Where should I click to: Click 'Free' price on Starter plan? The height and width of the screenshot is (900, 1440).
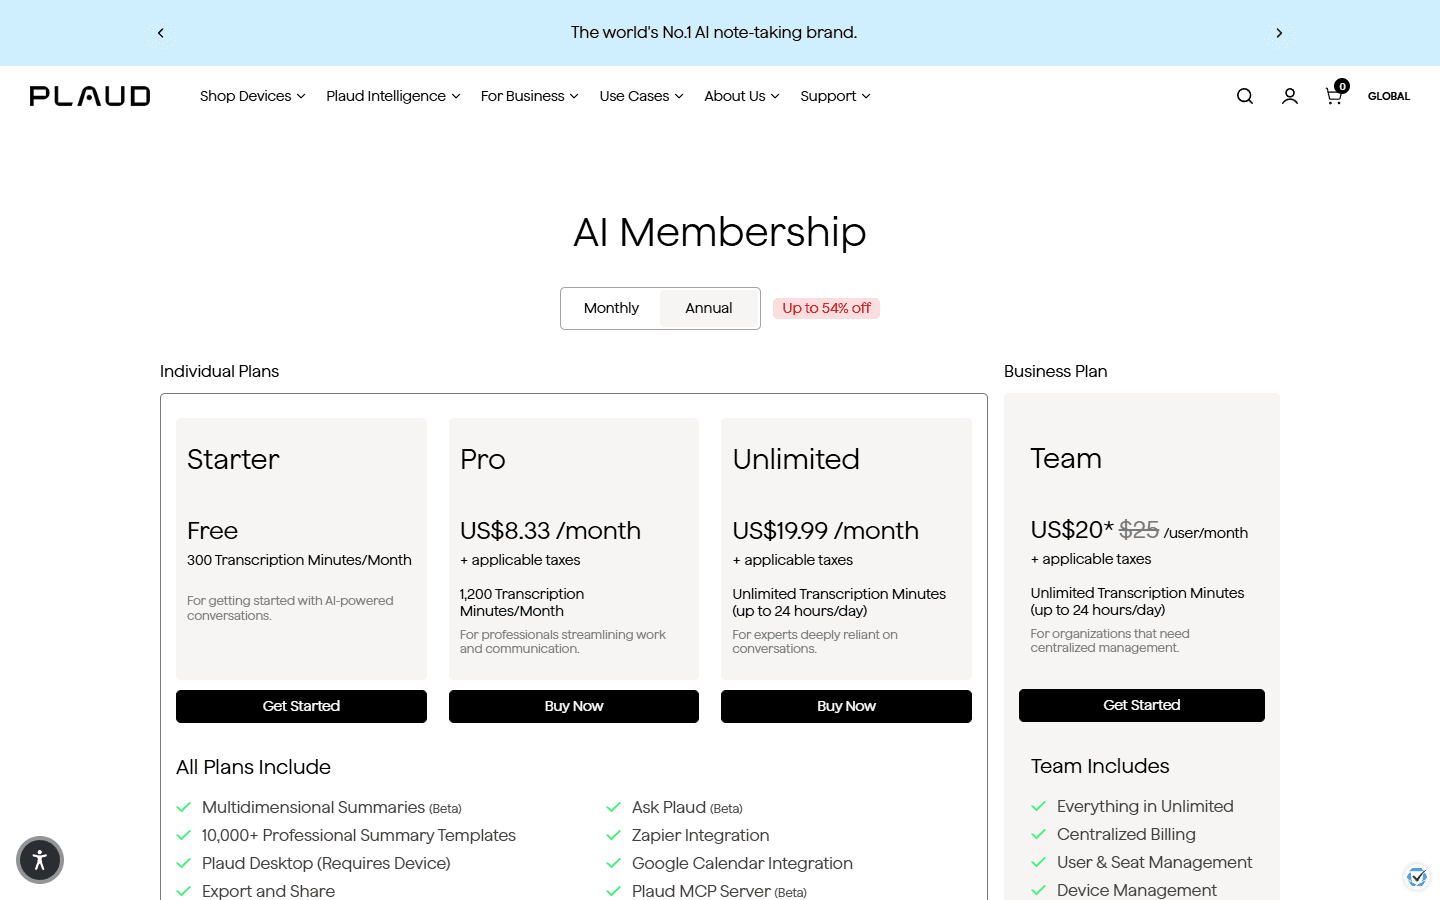212,530
